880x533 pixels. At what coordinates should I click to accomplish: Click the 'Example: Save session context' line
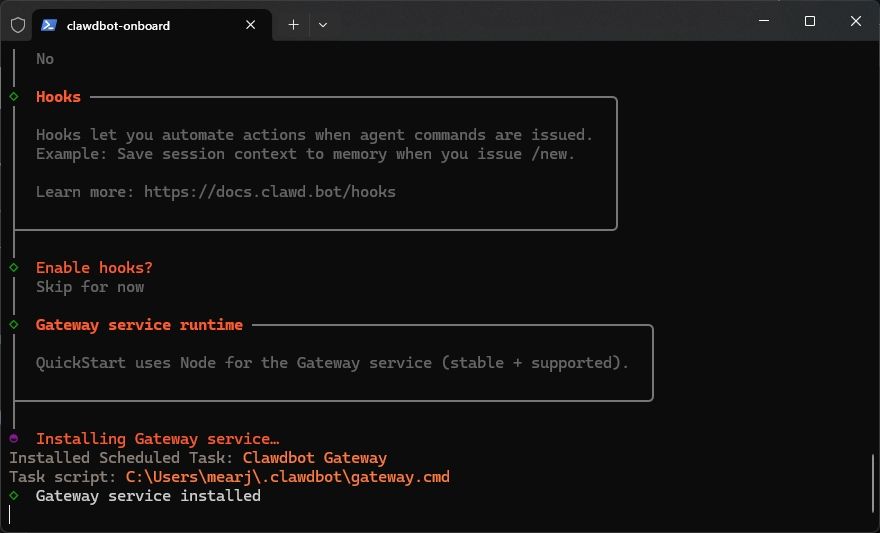click(305, 154)
